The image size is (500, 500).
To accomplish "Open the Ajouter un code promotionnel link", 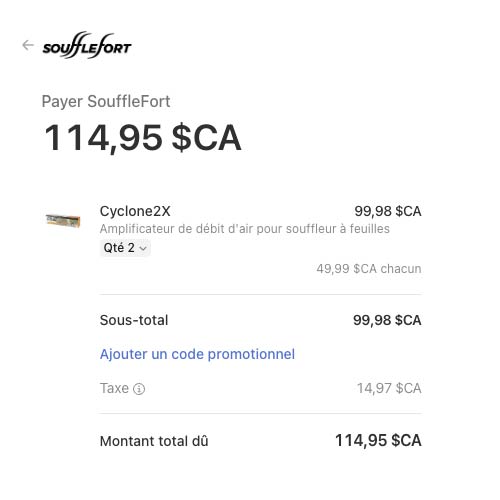I will click(x=197, y=354).
